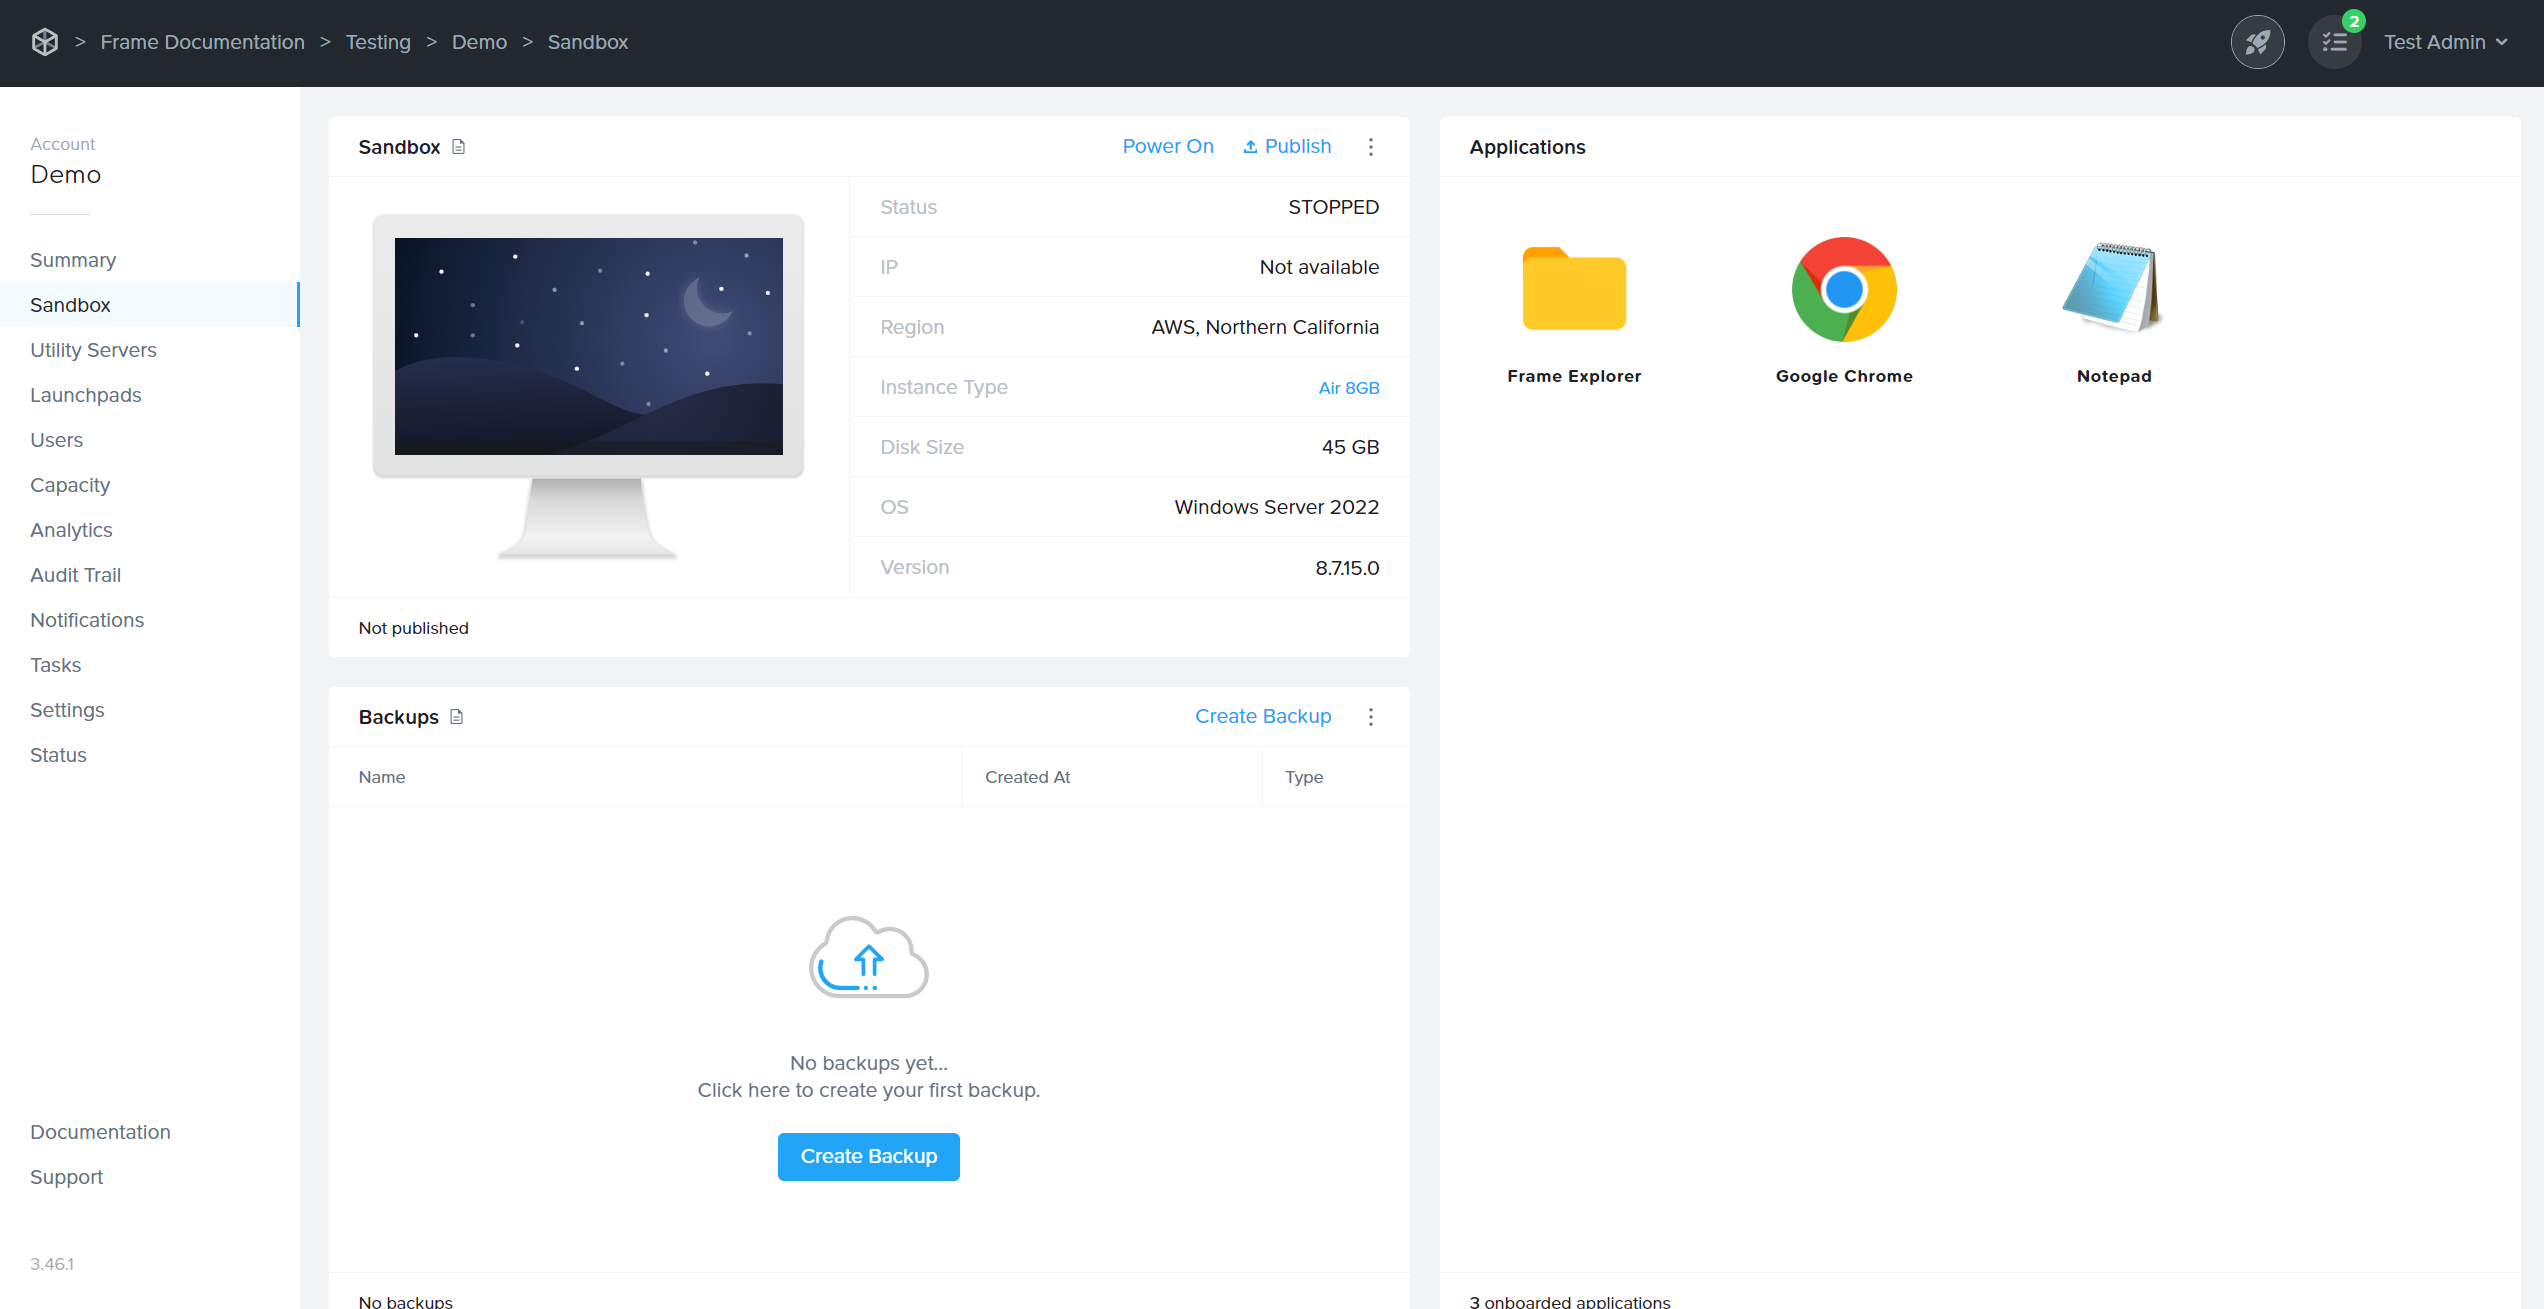The image size is (2544, 1309).
Task: Navigate to Demo in the breadcrumb
Action: [479, 42]
